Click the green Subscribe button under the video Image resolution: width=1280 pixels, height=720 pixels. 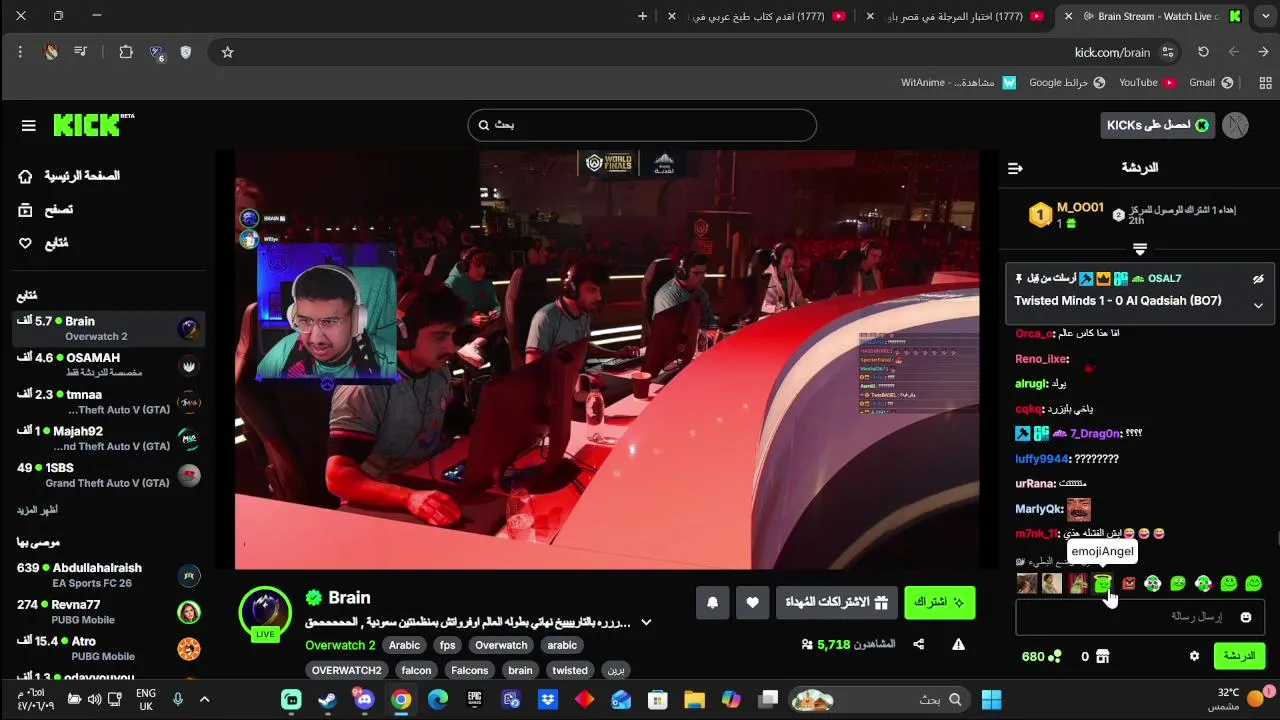pos(939,602)
